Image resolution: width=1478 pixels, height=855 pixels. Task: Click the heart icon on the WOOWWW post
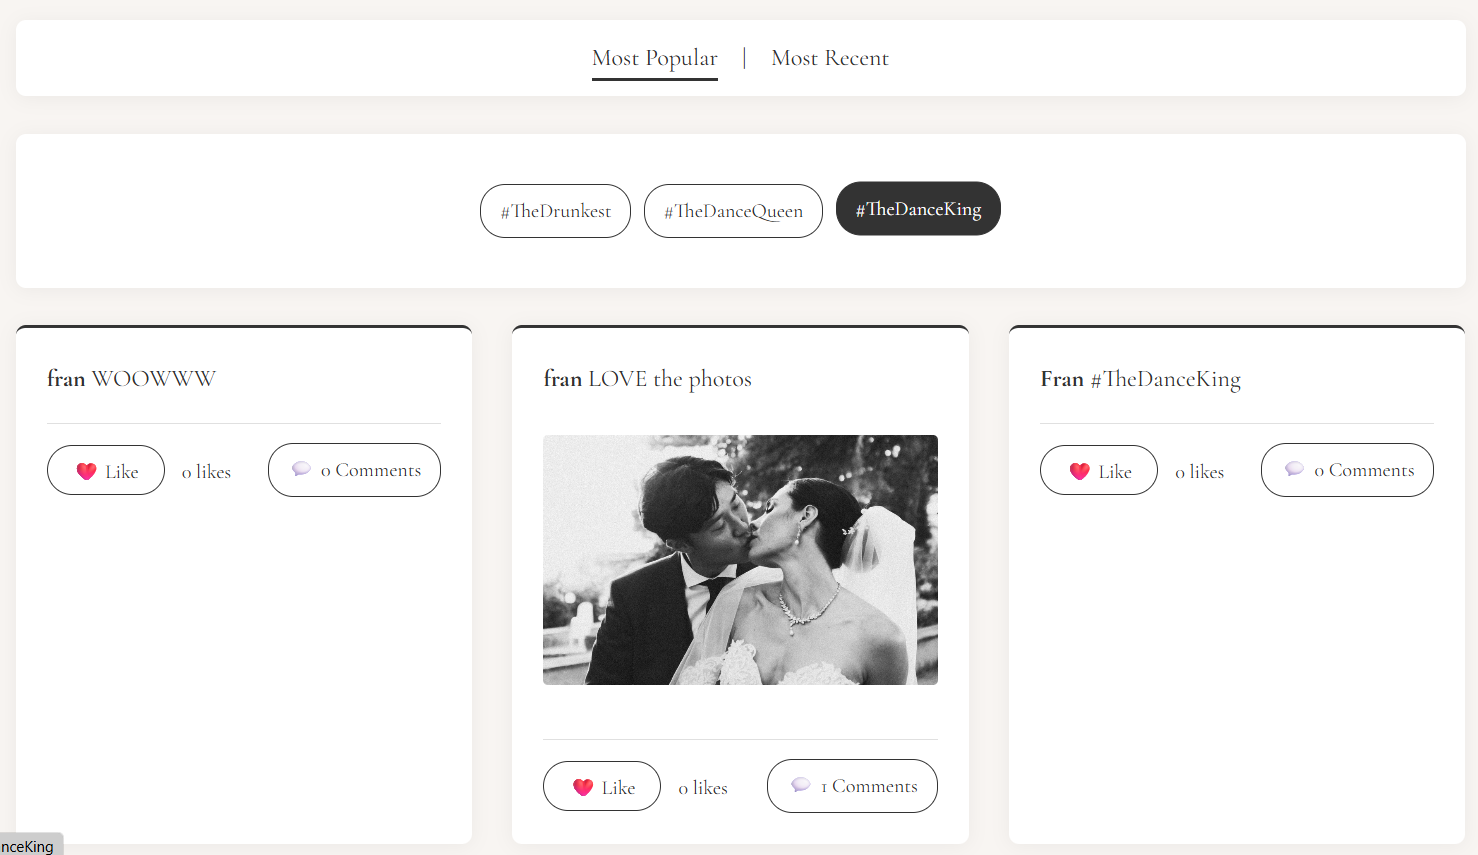click(x=87, y=471)
